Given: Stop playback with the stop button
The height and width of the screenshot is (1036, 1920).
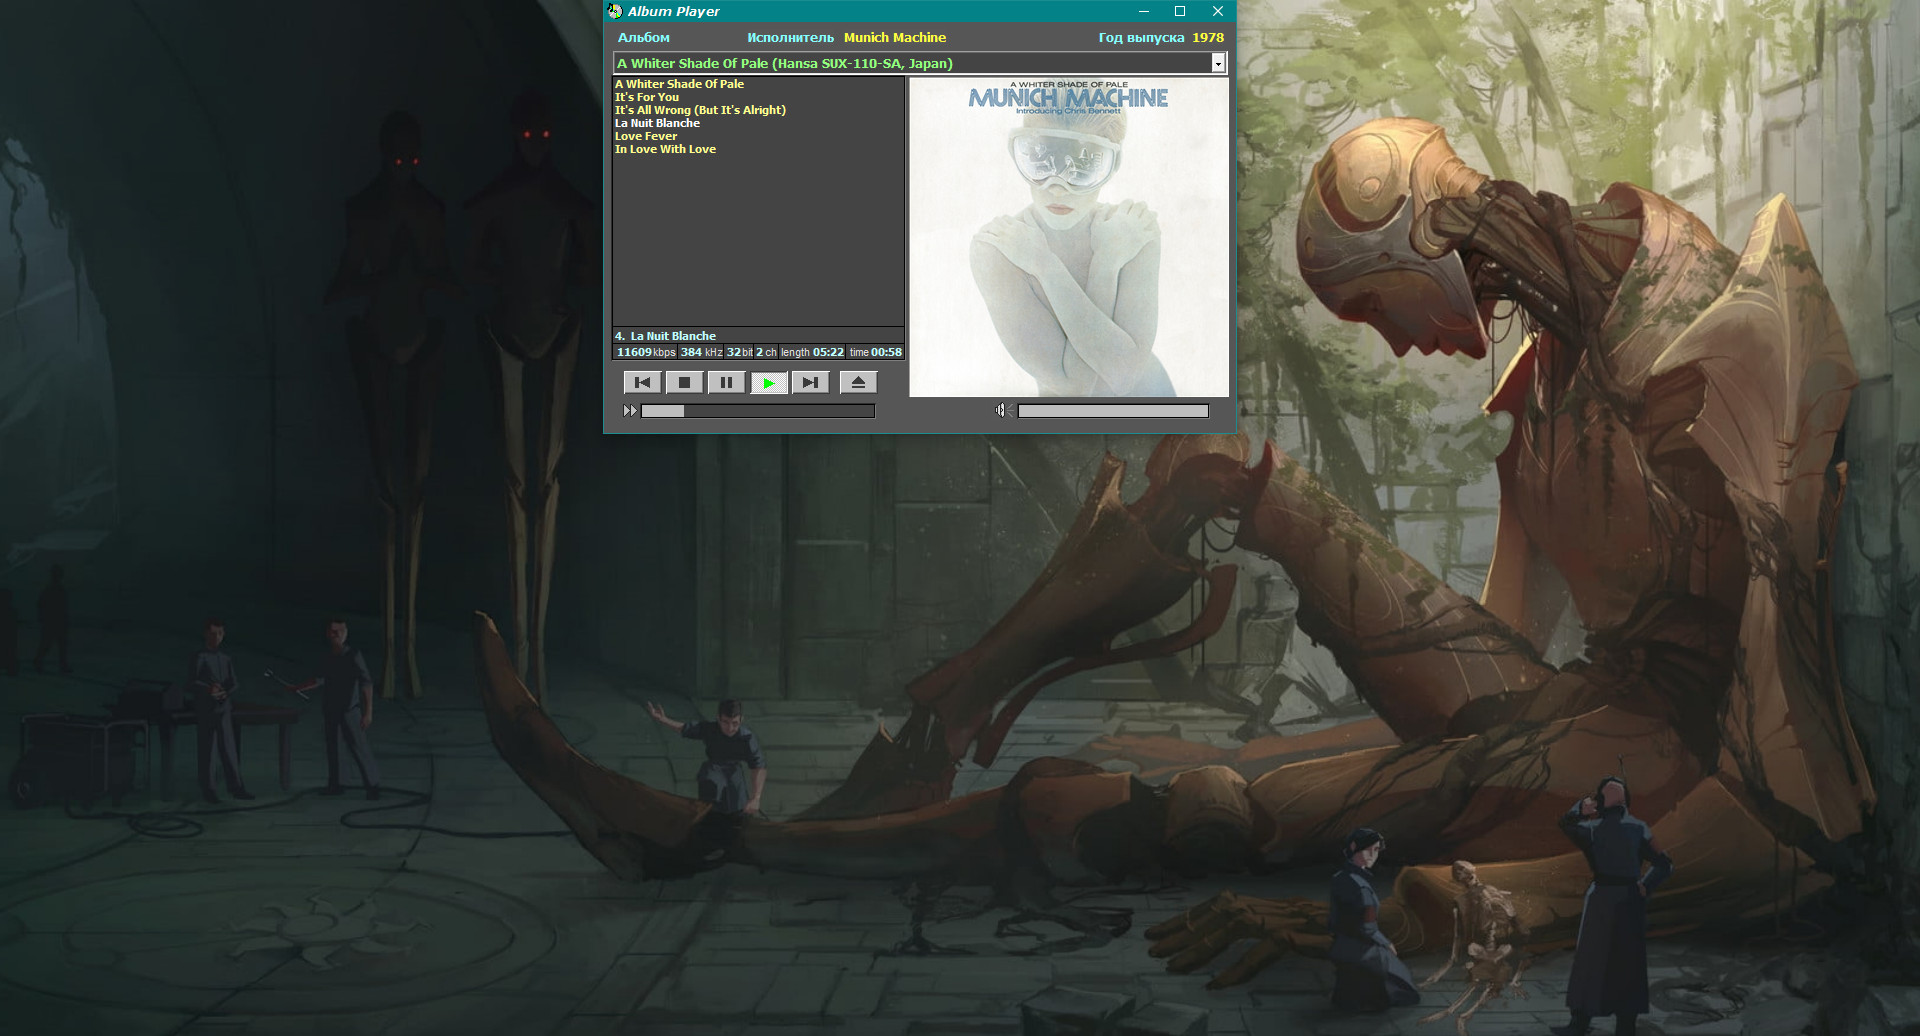Looking at the screenshot, I should [684, 382].
